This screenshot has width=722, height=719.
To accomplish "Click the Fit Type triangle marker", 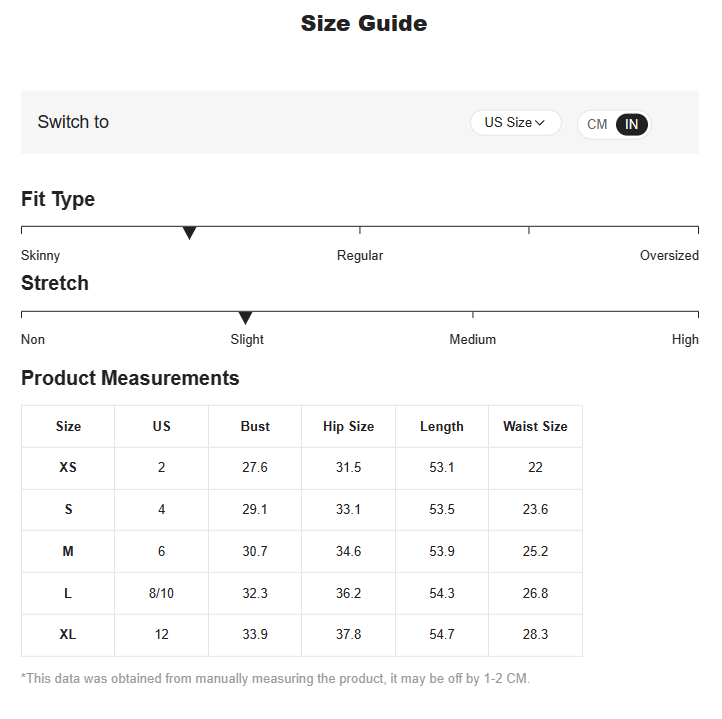I will [x=189, y=233].
